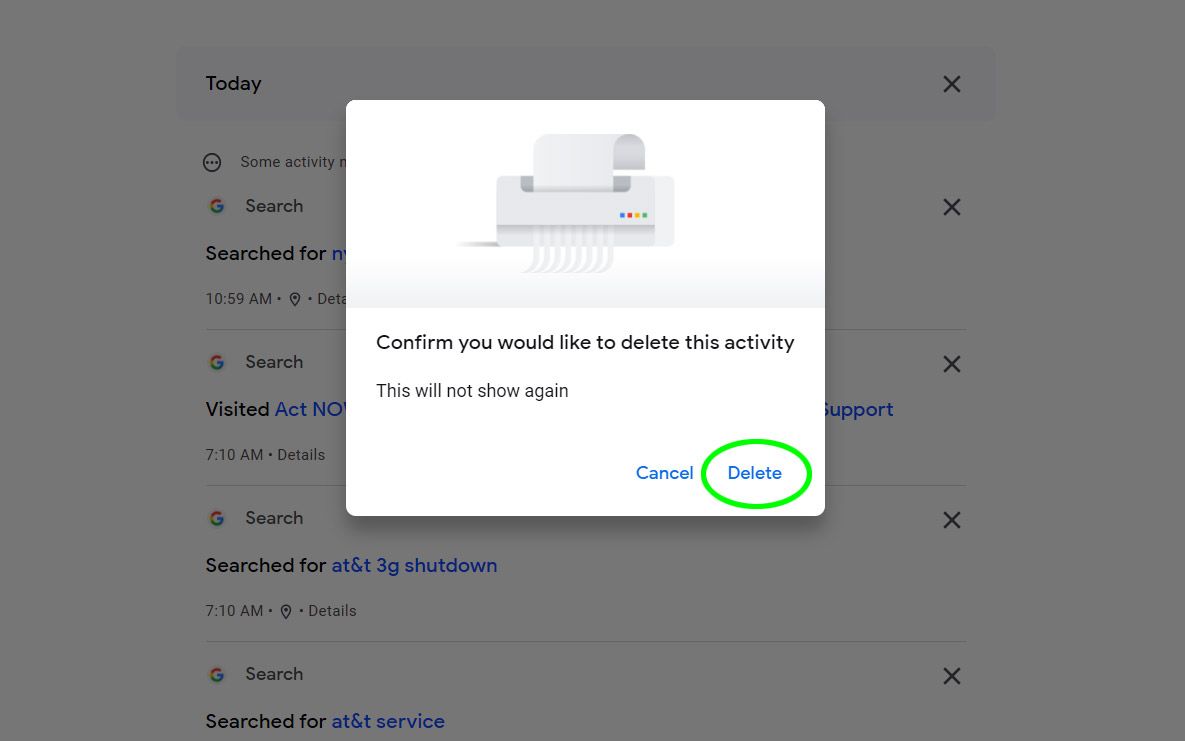Click the shredder illustration in the dialog
This screenshot has width=1185, height=741.
585,195
